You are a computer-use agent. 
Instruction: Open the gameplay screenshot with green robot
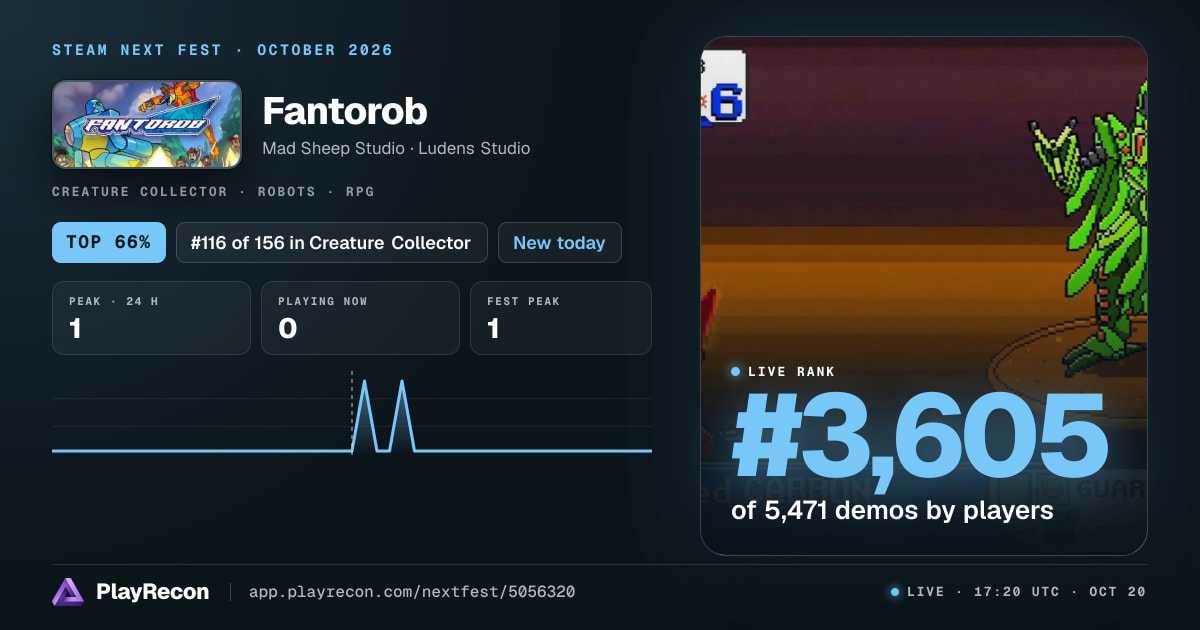[923, 295]
